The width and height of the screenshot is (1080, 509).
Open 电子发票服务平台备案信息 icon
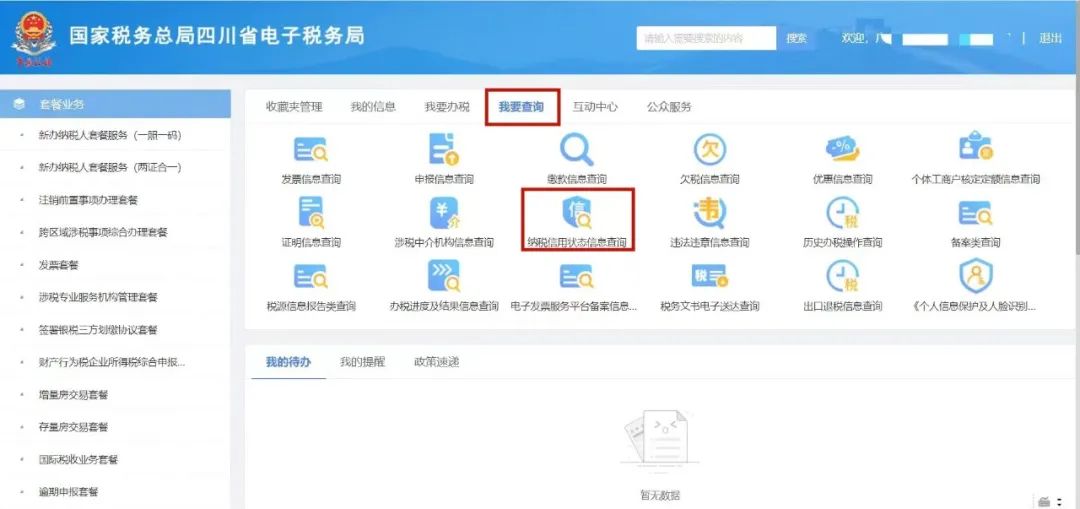coord(577,276)
